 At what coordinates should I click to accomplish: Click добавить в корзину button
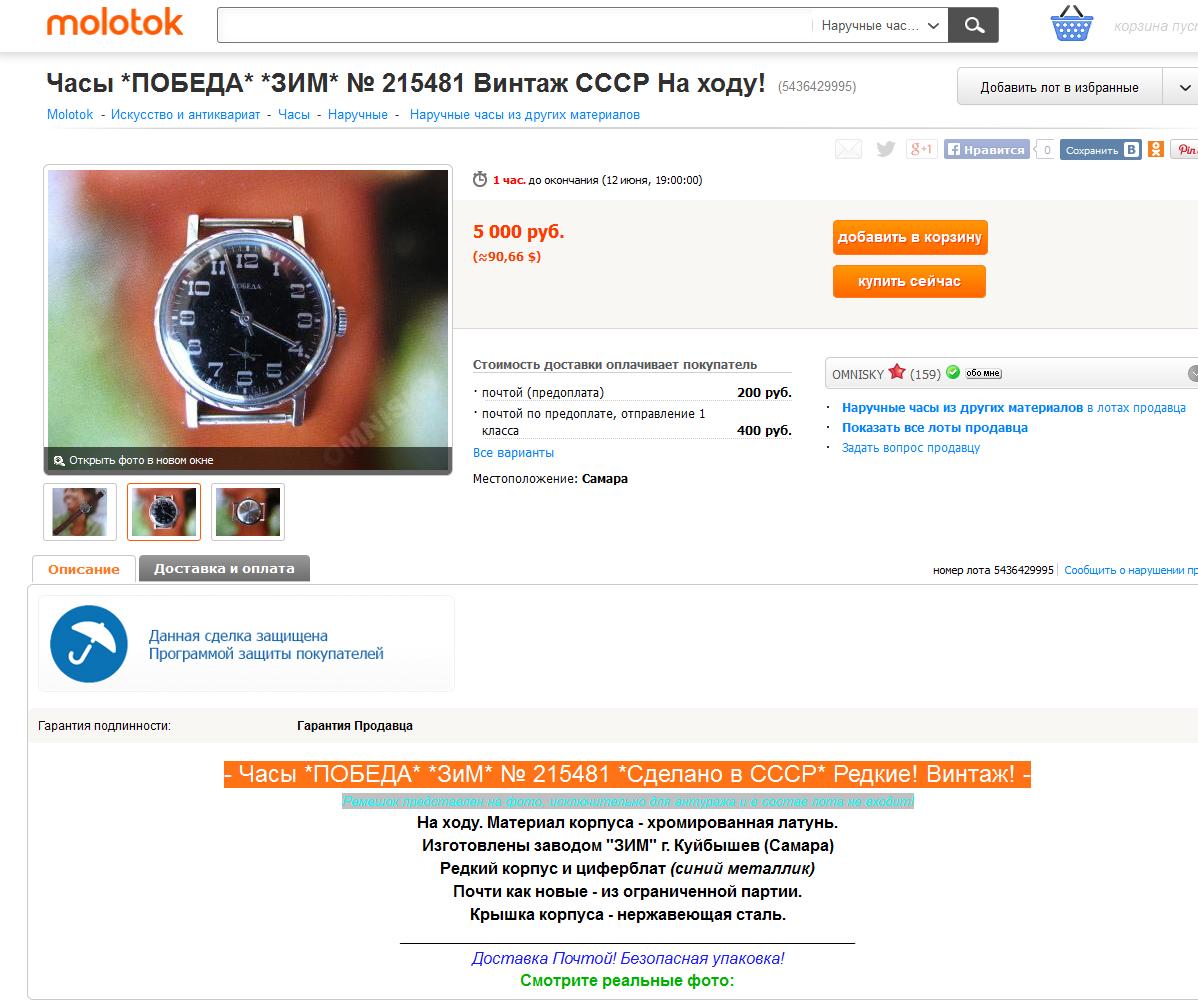coord(909,237)
